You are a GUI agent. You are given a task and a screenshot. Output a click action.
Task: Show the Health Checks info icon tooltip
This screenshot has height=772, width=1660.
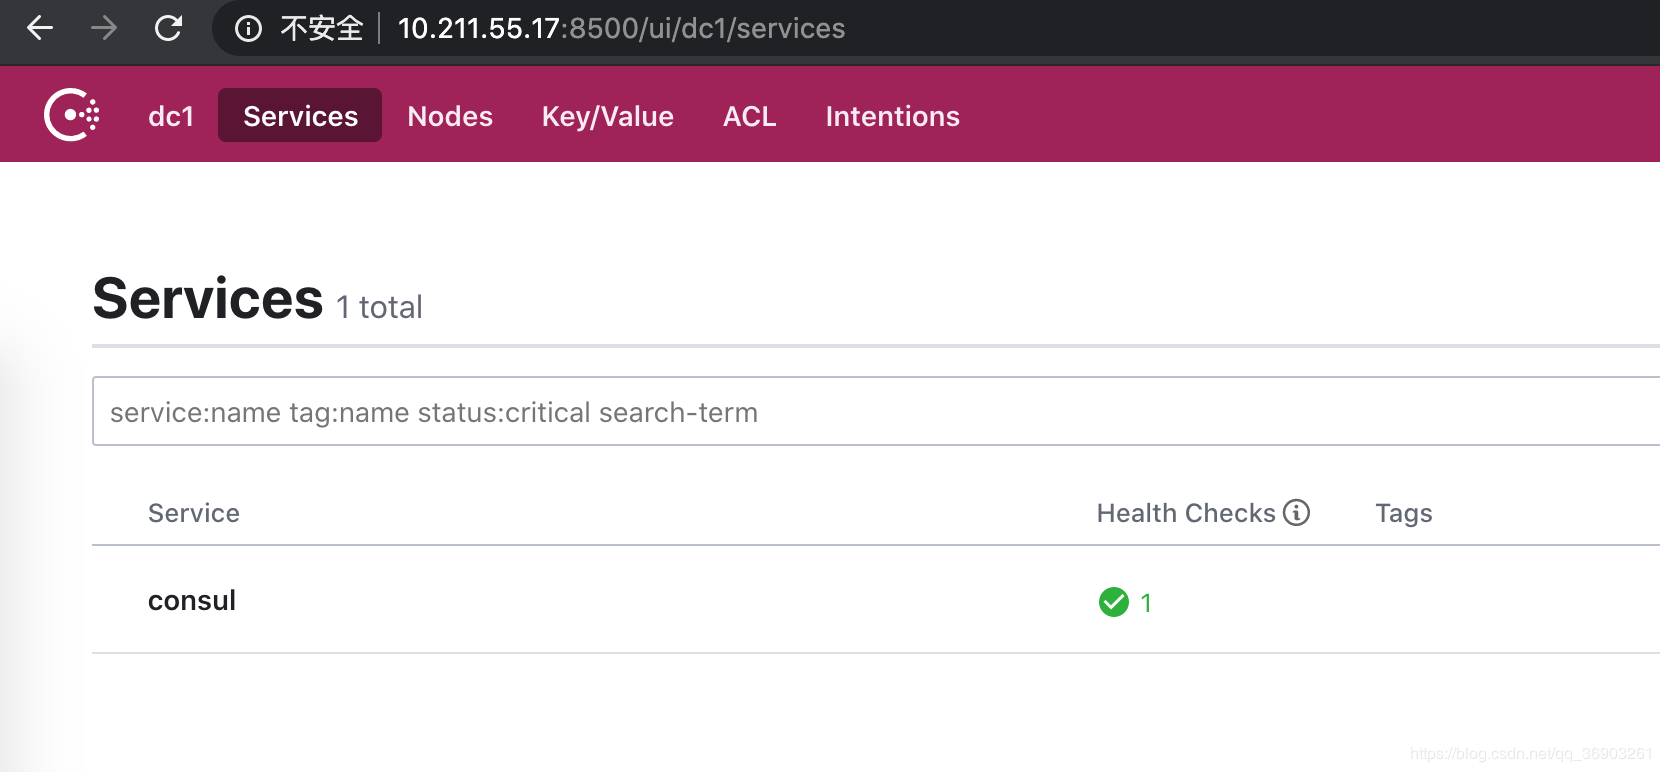point(1296,512)
